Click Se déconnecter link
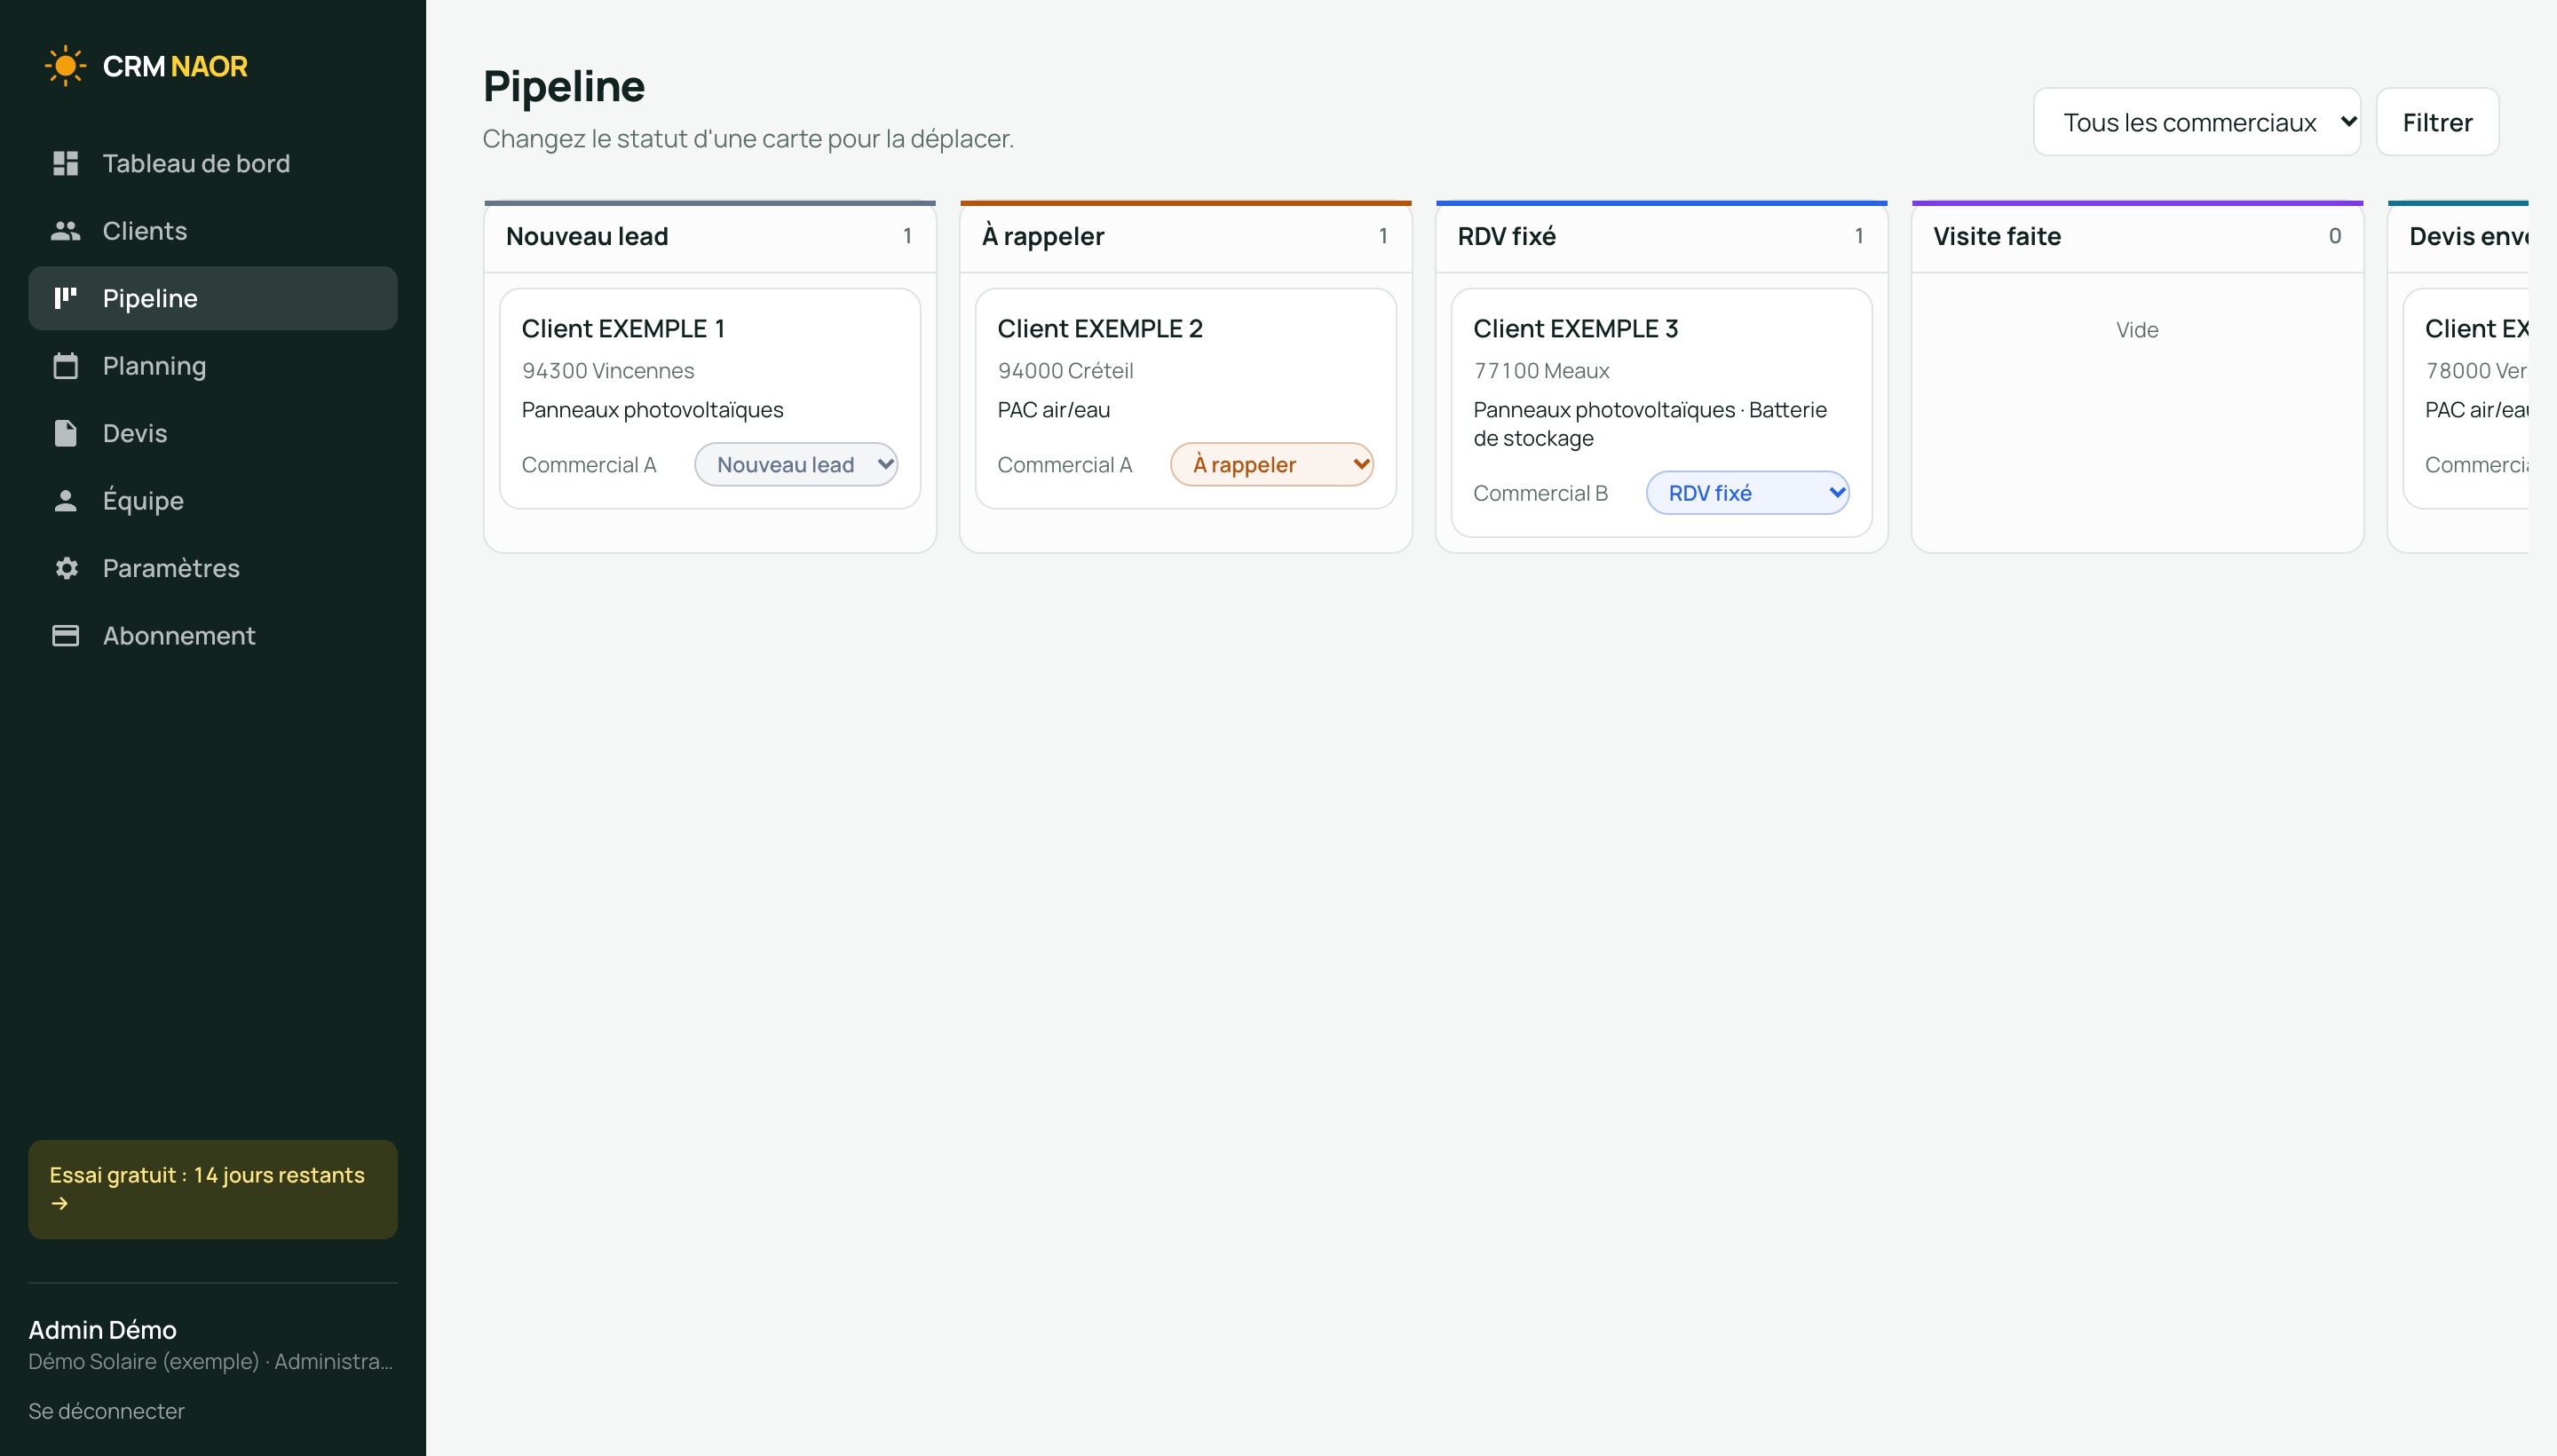 (x=106, y=1411)
